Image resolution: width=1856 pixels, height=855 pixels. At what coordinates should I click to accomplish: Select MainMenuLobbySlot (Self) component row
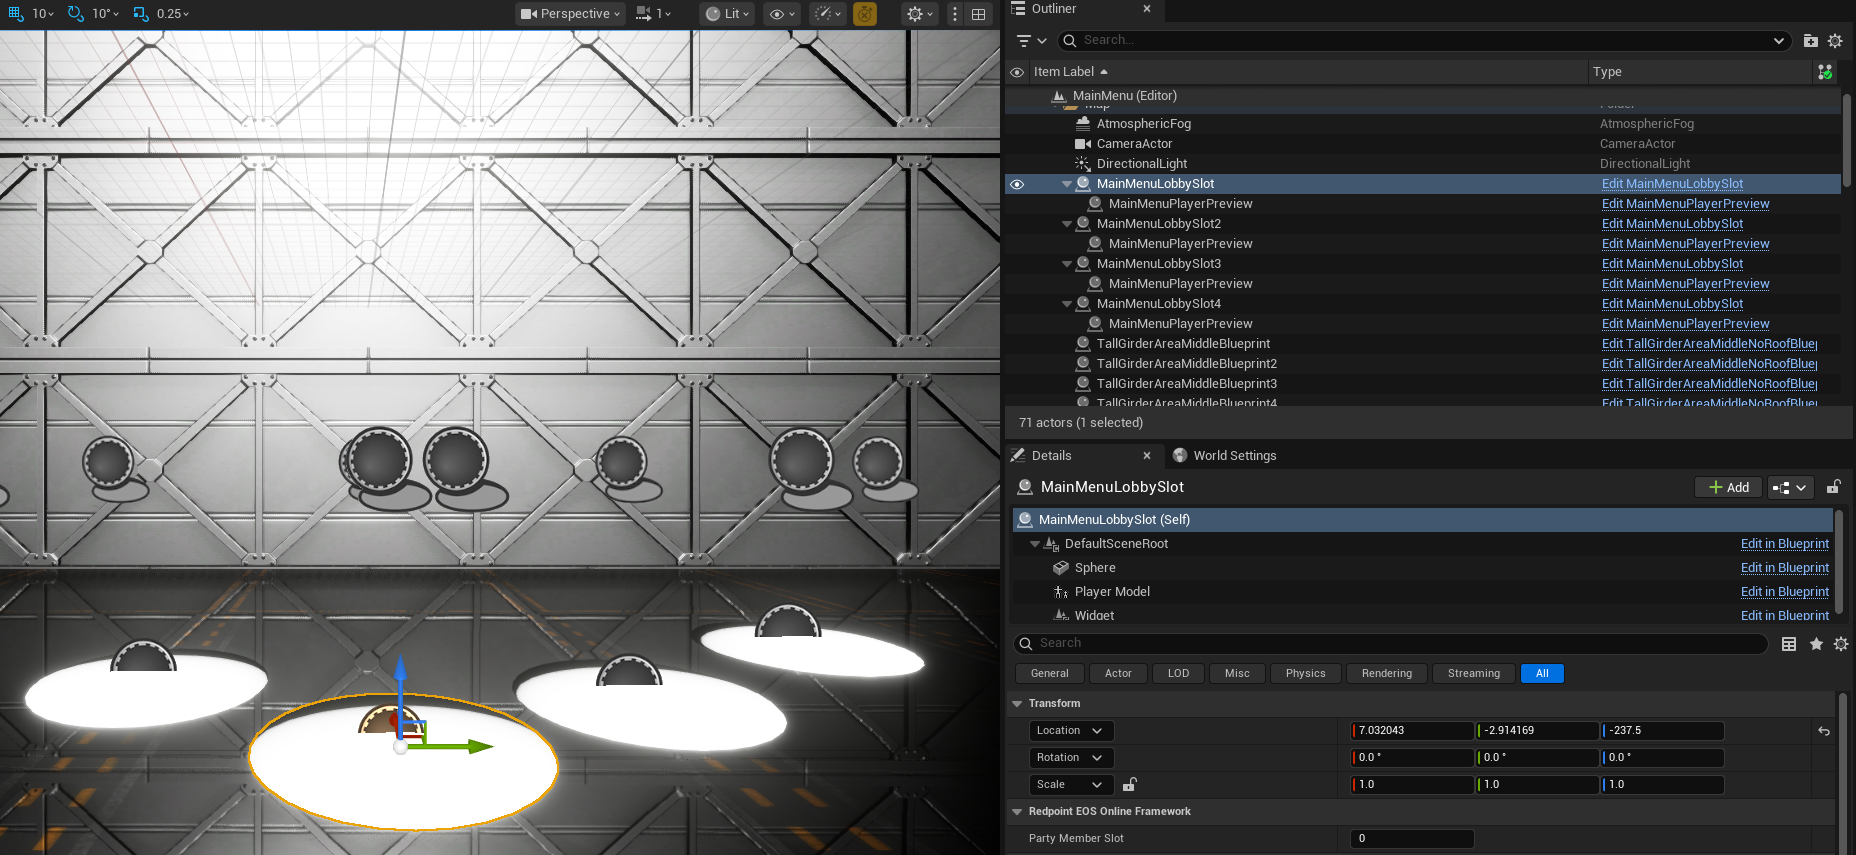(1422, 520)
